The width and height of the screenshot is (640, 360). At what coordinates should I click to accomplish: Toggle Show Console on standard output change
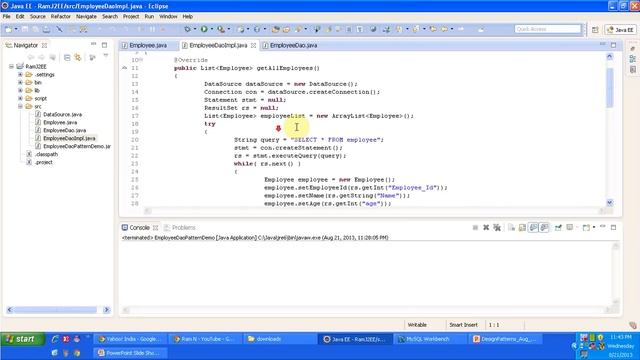tap(533, 227)
